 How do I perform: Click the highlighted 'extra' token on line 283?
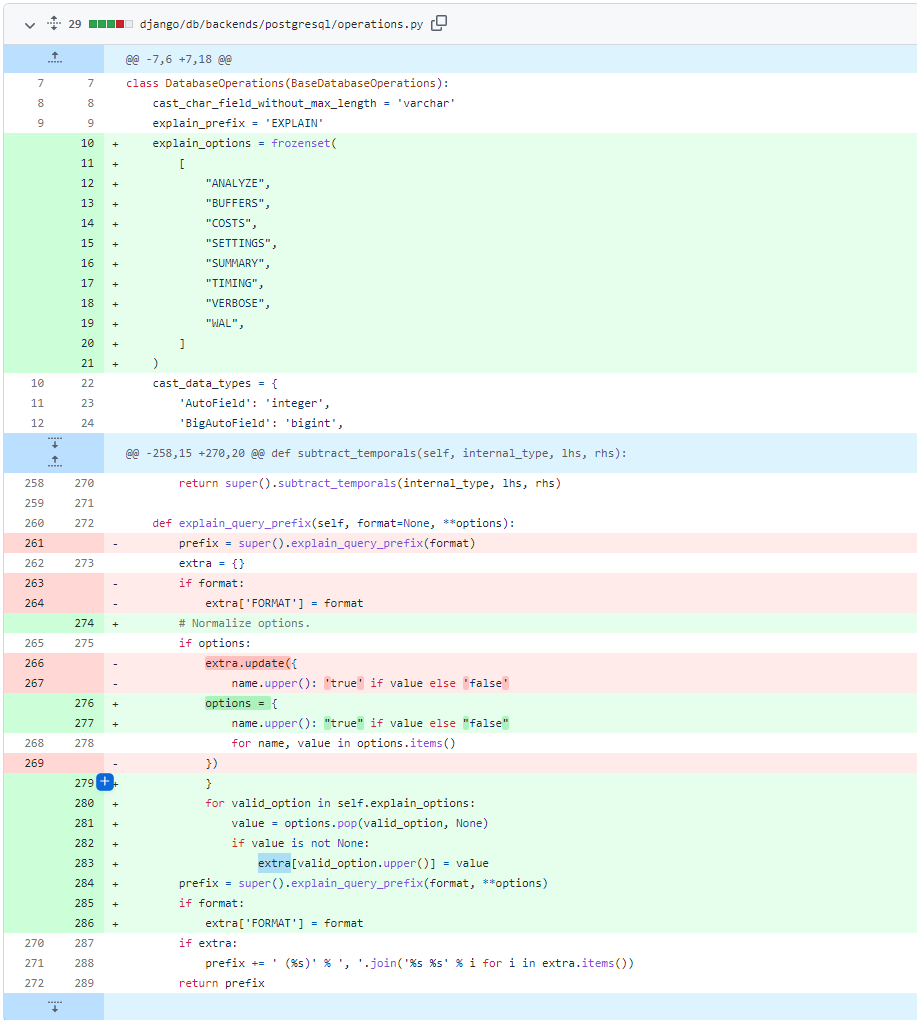pyautogui.click(x=274, y=863)
